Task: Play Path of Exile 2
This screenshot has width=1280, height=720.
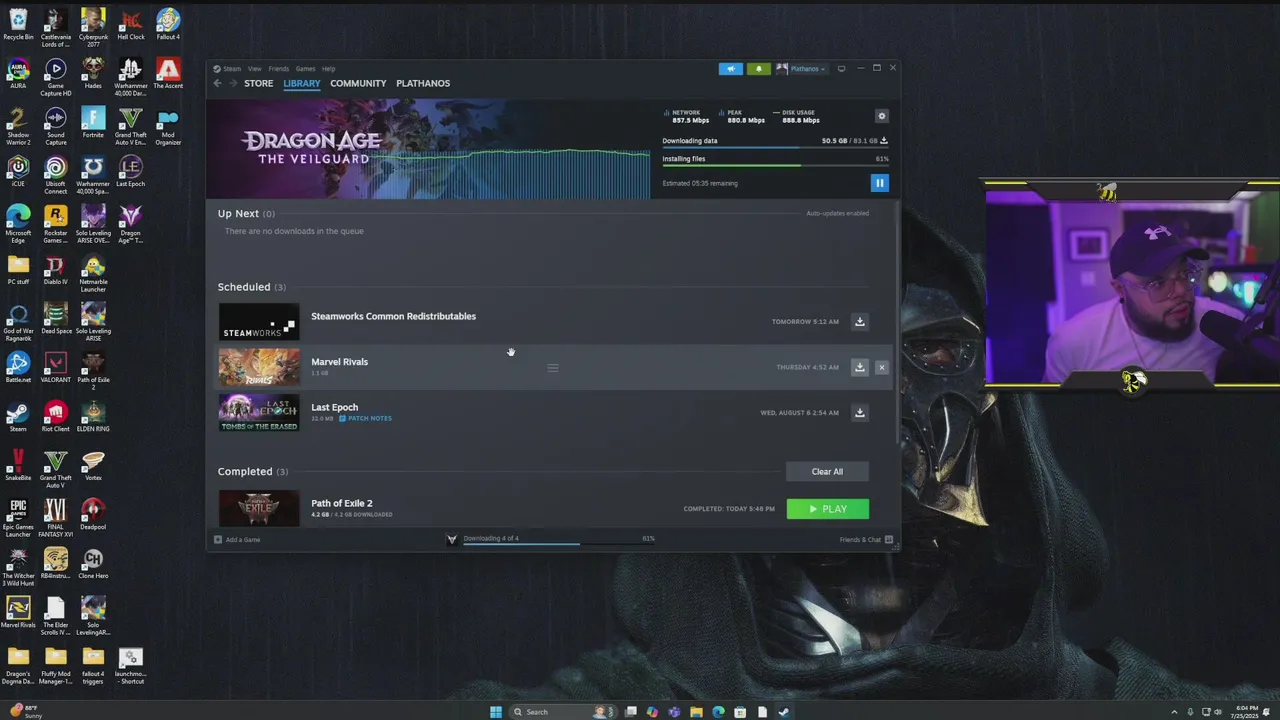Action: [827, 509]
